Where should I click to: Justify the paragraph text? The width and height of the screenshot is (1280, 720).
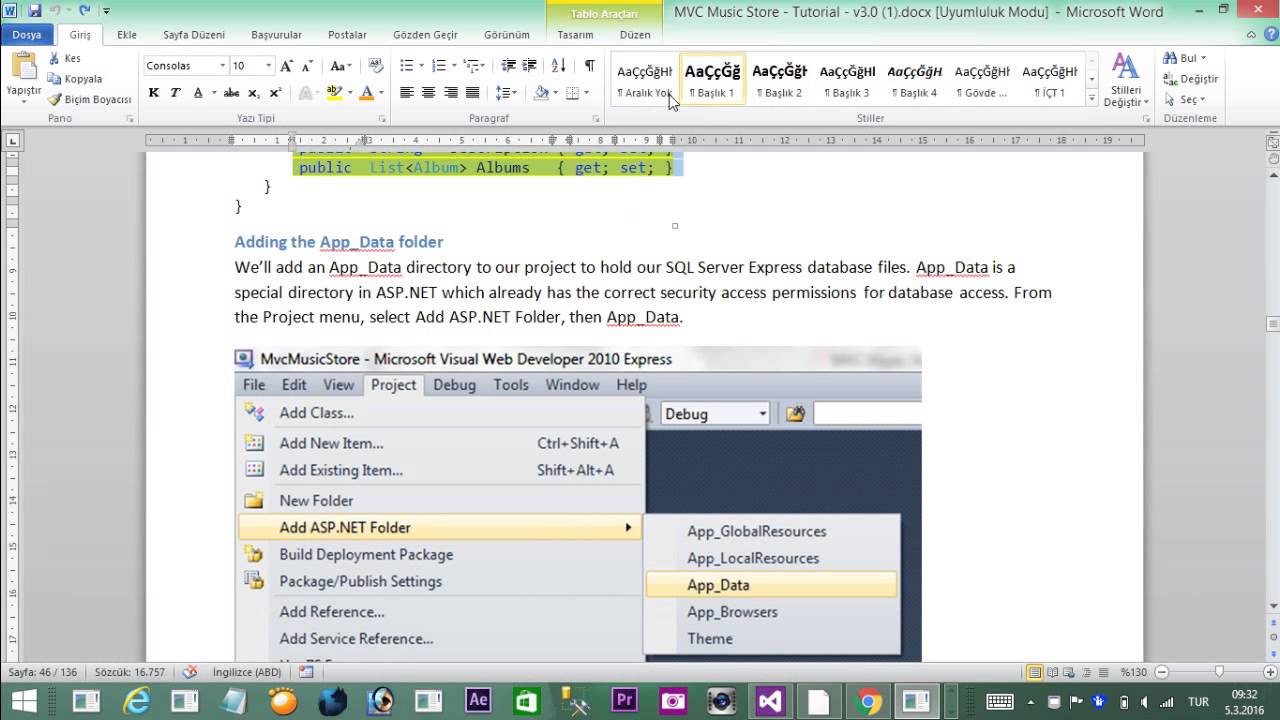[x=472, y=93]
